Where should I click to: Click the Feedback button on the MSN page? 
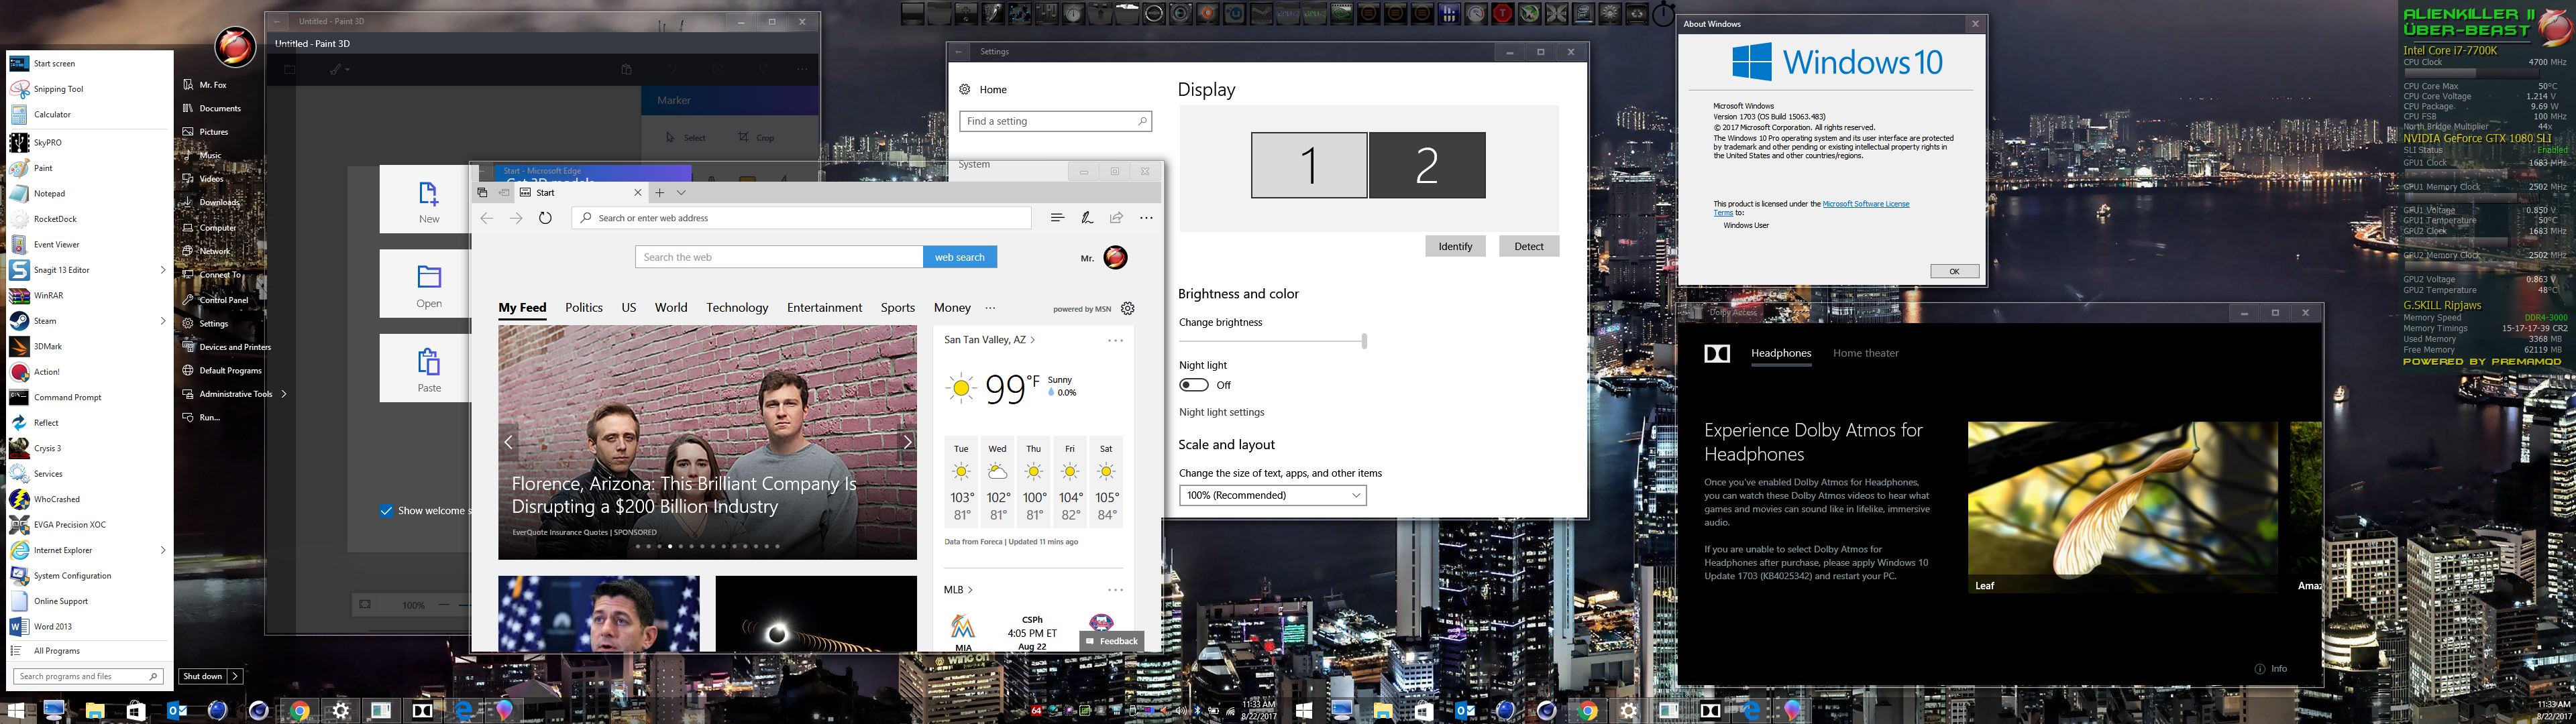coord(1111,641)
